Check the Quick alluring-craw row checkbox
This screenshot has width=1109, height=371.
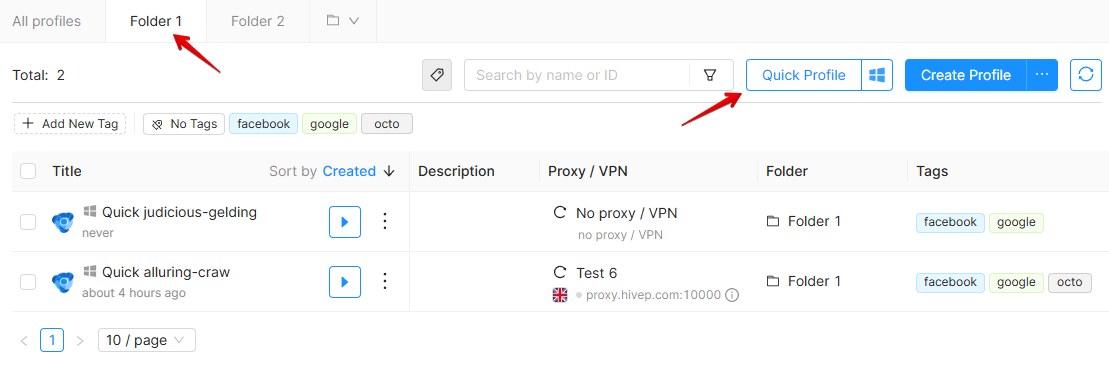click(28, 282)
